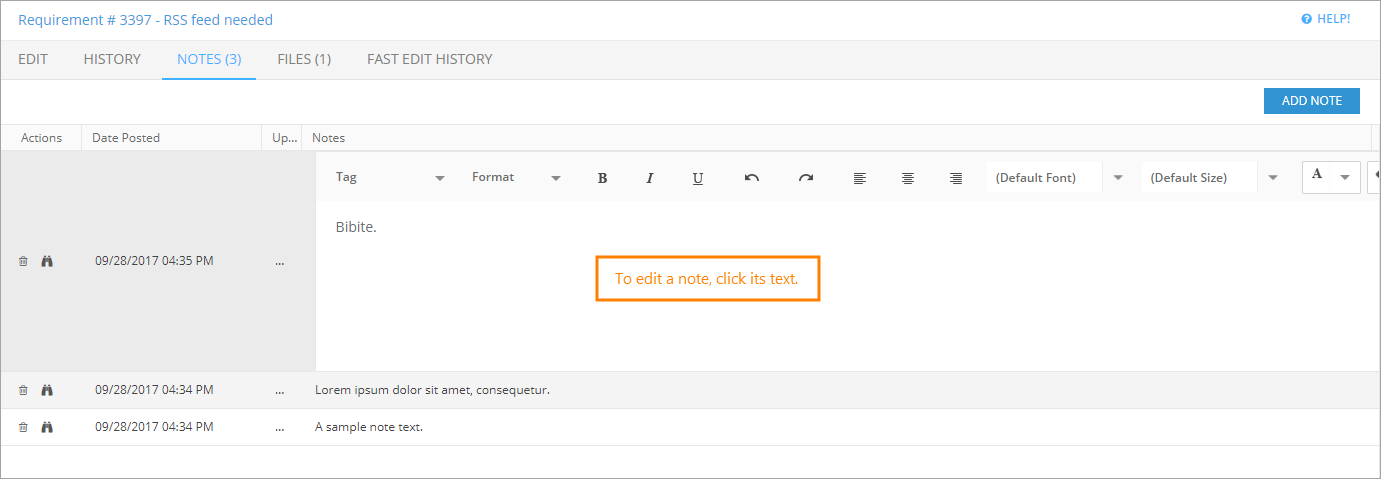Open the Files (1) tab
The height and width of the screenshot is (479, 1381).
[304, 59]
